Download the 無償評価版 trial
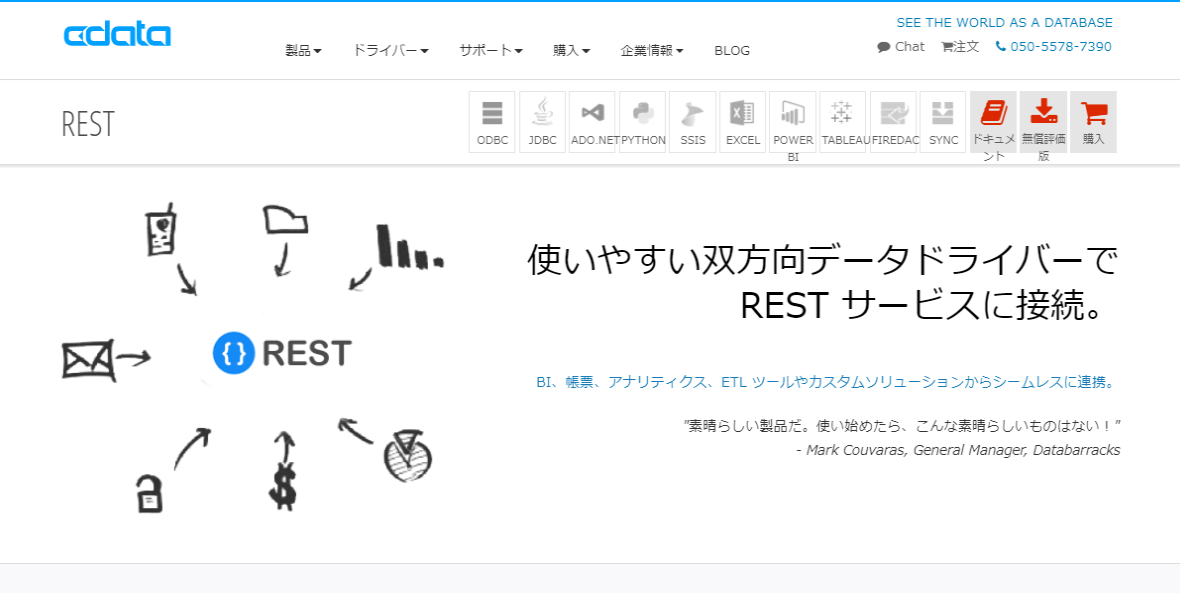The width and height of the screenshot is (1180, 593). pyautogui.click(x=1043, y=122)
